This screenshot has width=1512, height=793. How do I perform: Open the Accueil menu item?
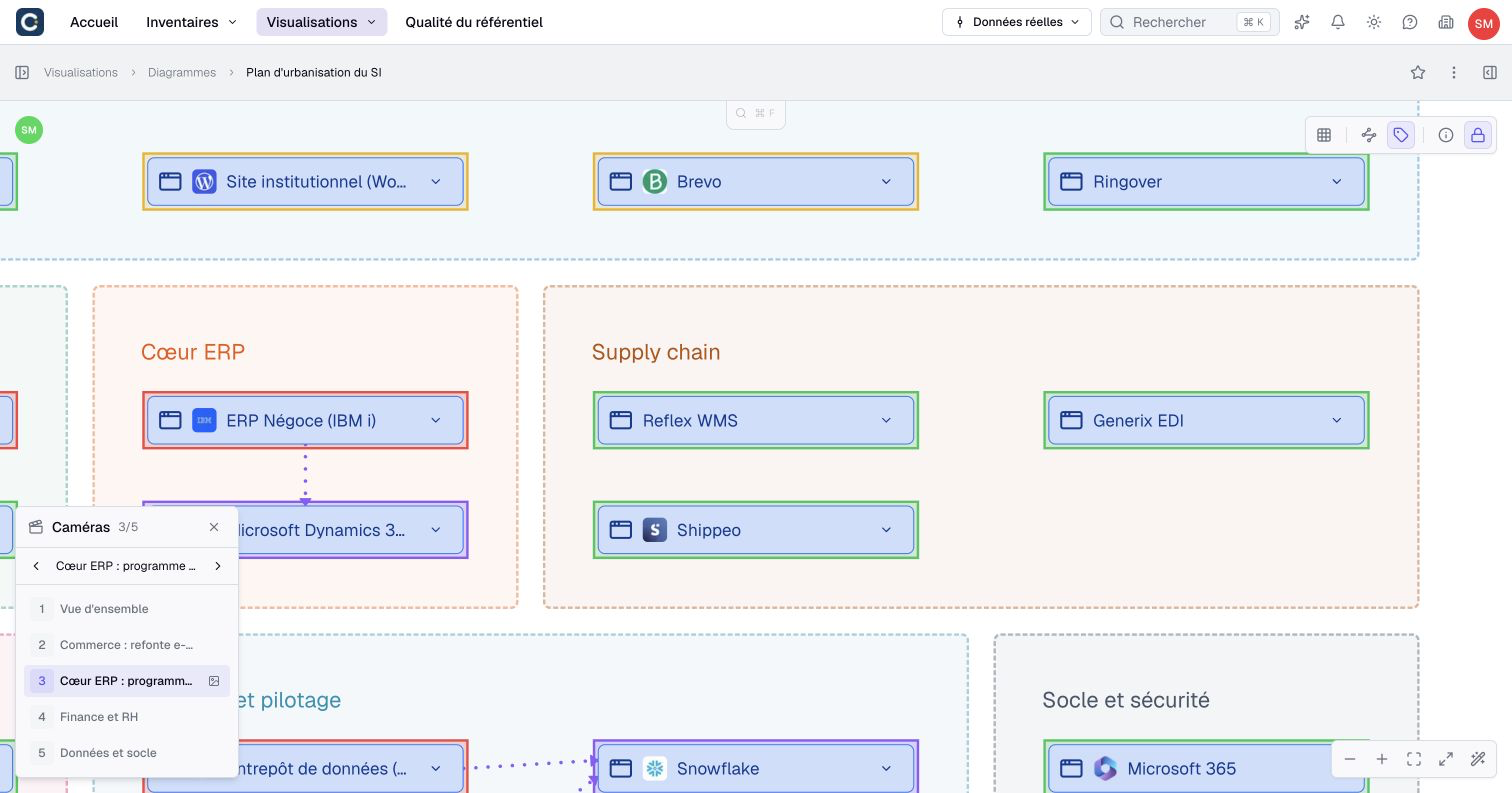click(x=94, y=22)
